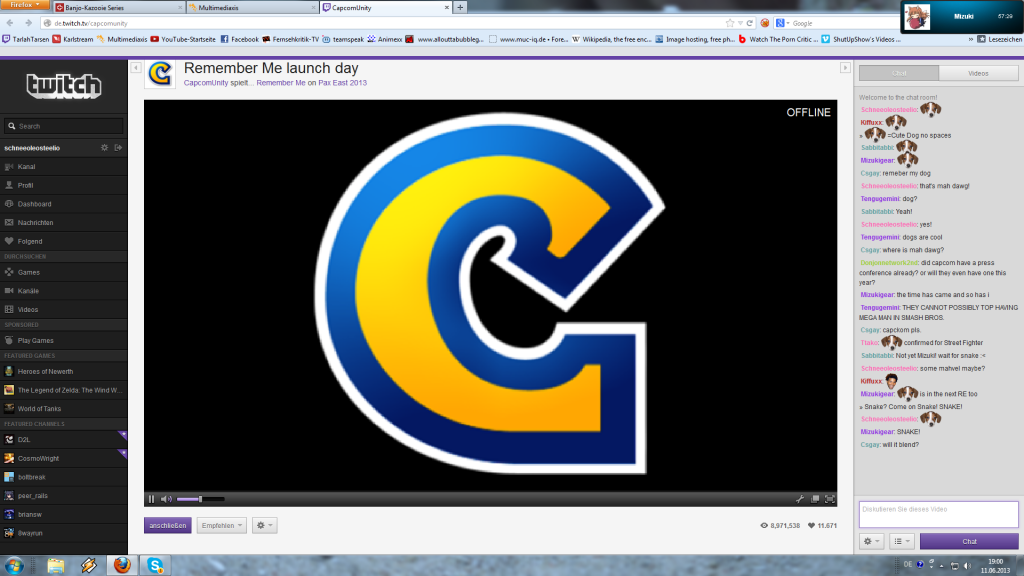Mute the player volume icon
The width and height of the screenshot is (1024, 576).
[167, 499]
